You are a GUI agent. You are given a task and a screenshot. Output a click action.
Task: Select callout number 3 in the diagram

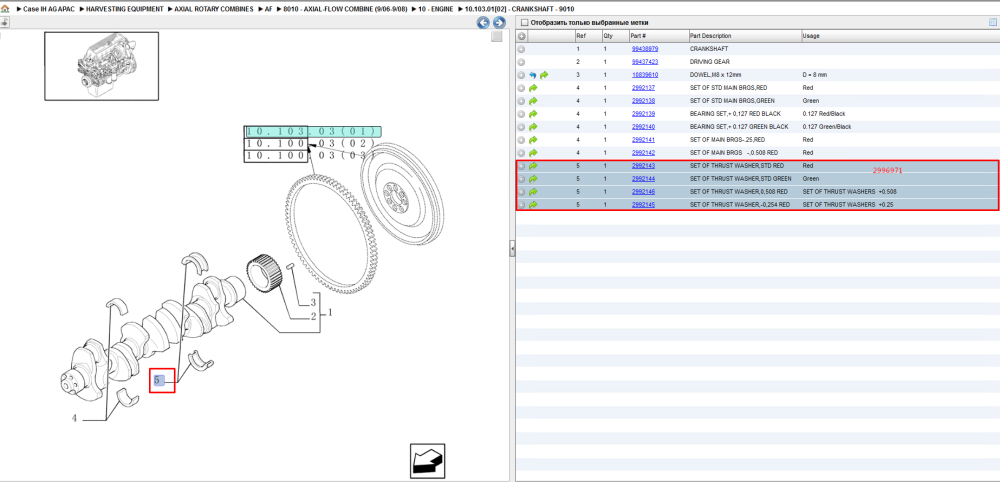coord(313,302)
